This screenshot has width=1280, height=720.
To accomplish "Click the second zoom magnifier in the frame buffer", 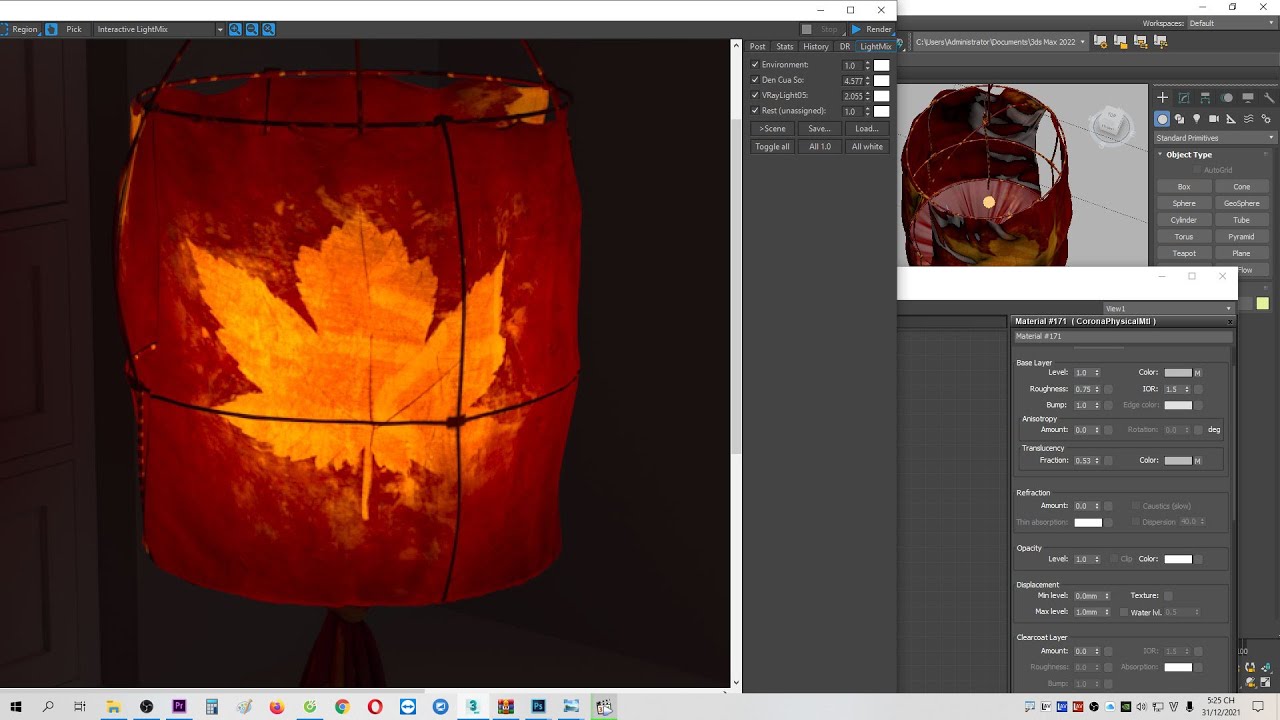I will tap(252, 29).
